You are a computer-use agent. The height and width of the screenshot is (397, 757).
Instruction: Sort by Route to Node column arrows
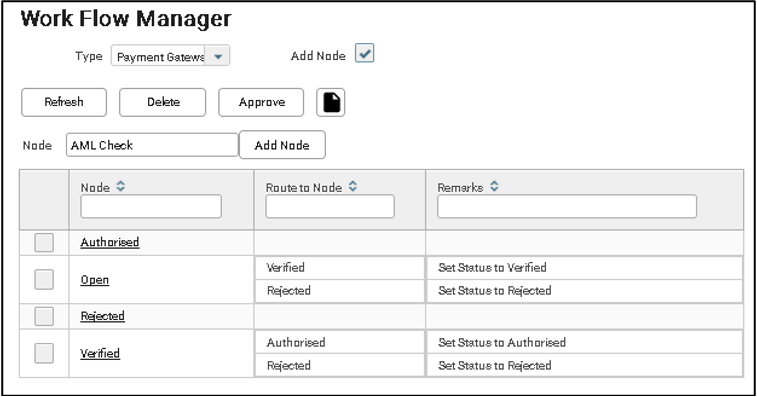(x=353, y=186)
